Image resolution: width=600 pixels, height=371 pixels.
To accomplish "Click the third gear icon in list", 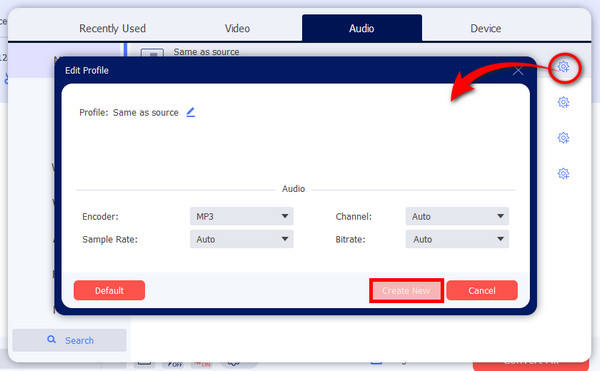I will (x=563, y=138).
